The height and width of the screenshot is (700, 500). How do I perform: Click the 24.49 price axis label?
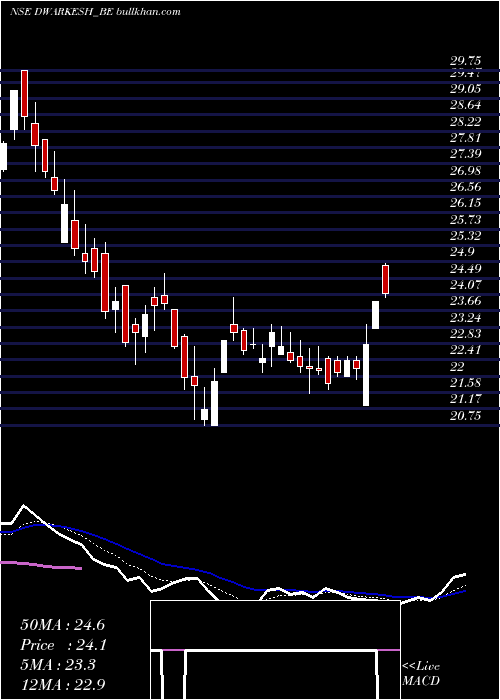click(466, 269)
